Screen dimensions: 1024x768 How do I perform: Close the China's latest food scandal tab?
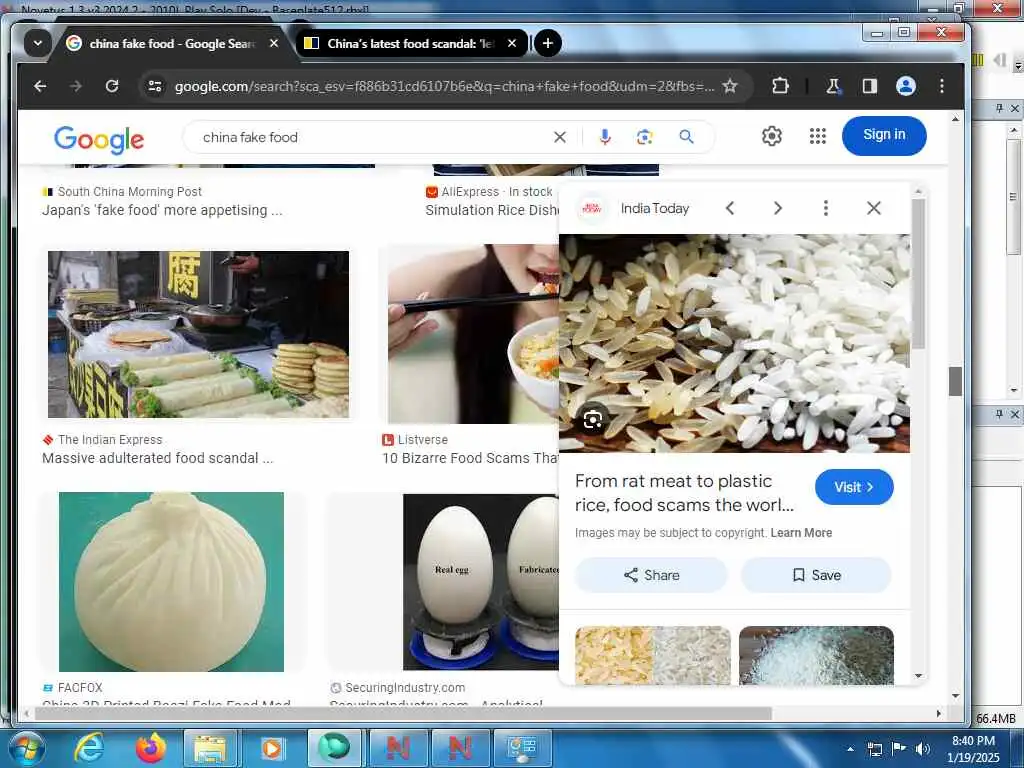click(x=512, y=43)
